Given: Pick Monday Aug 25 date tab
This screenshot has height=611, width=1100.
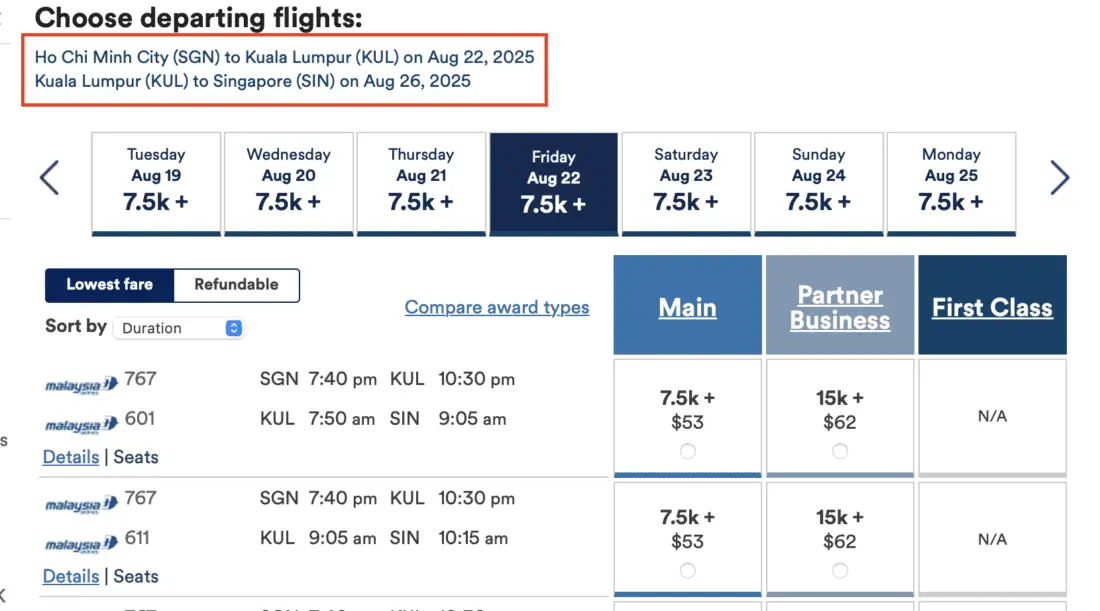Looking at the screenshot, I should tap(951, 183).
